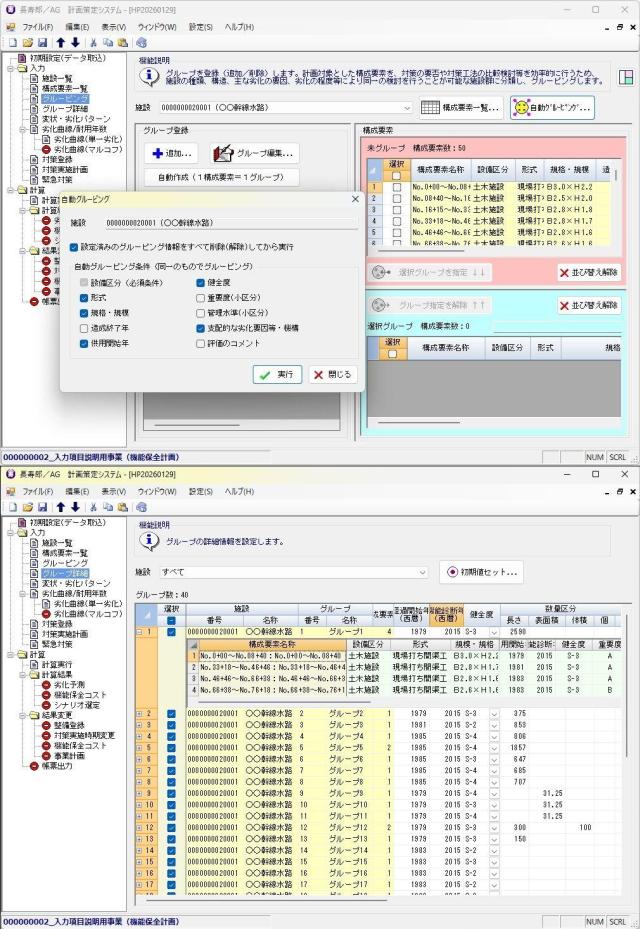This screenshot has height=929, width=640.
Task: Click the Copy icon in lower window toolbar
Action: click(108, 507)
